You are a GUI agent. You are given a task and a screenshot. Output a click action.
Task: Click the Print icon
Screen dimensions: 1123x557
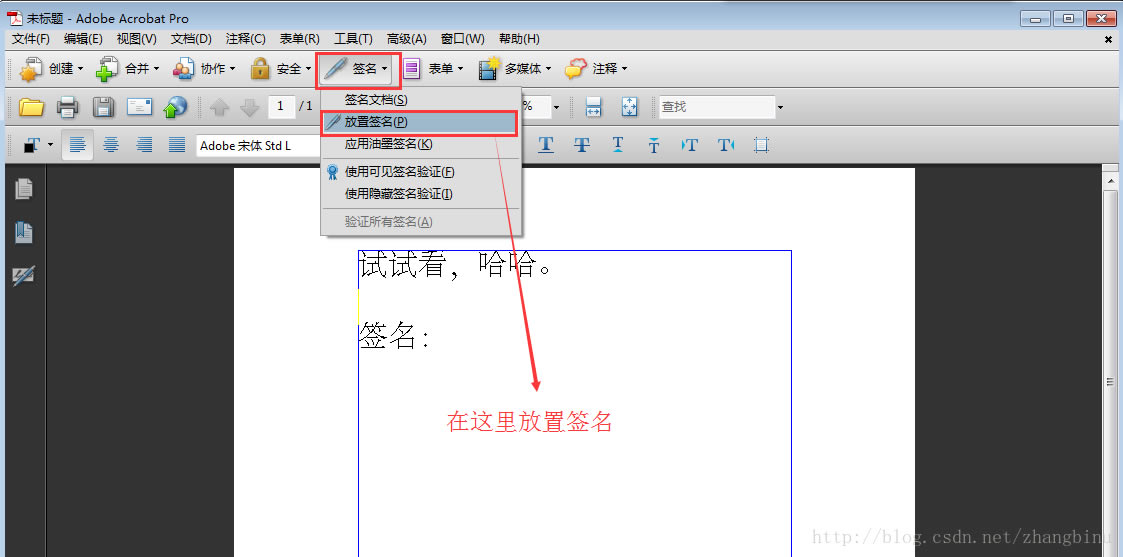point(67,107)
